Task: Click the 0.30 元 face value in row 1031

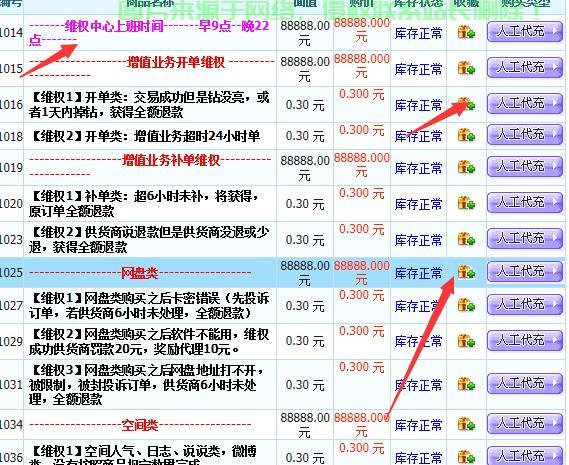Action: 305,385
